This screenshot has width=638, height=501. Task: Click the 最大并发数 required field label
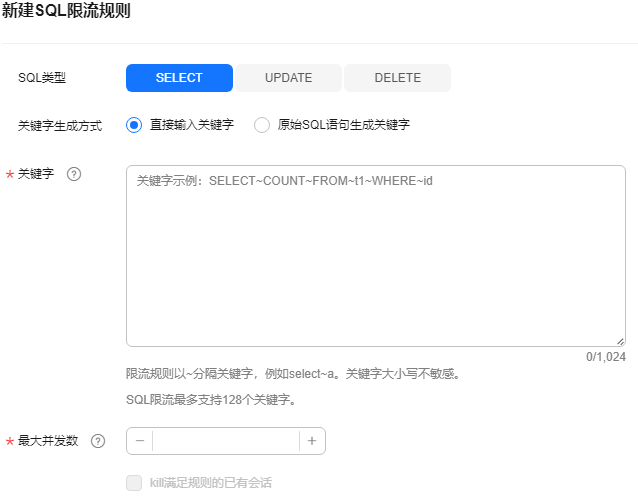coord(48,441)
